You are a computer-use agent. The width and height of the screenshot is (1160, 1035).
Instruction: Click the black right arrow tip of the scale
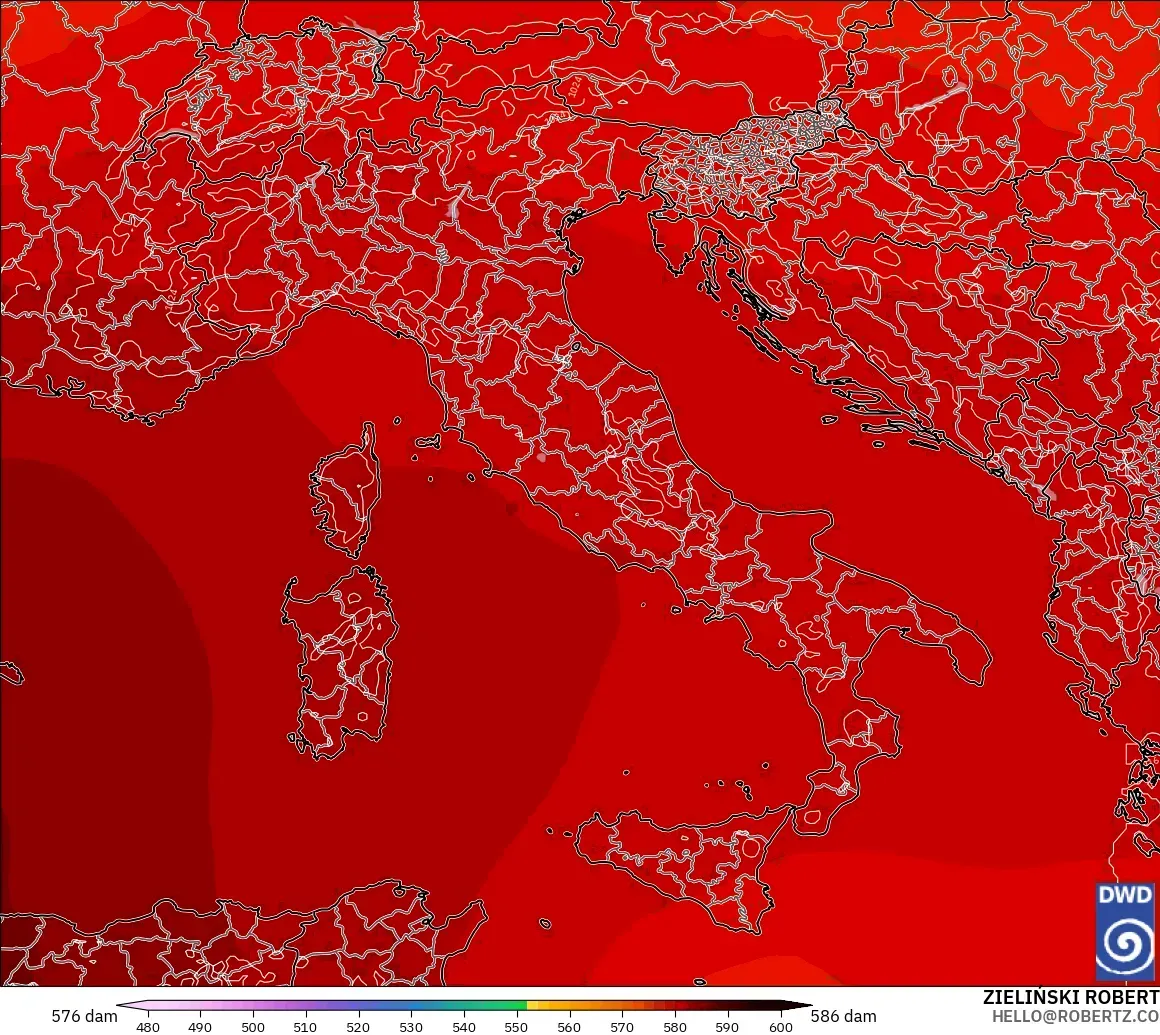(797, 1005)
